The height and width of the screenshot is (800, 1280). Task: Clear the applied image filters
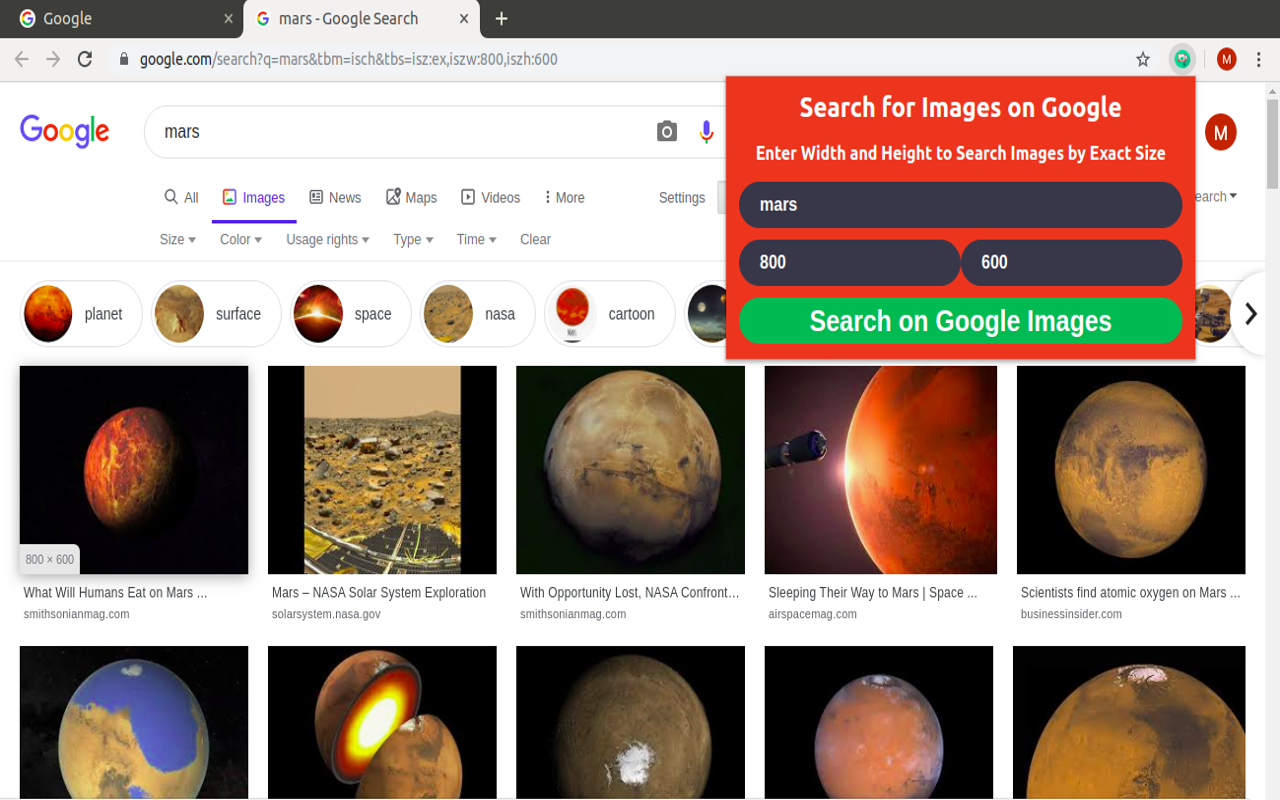(x=535, y=240)
